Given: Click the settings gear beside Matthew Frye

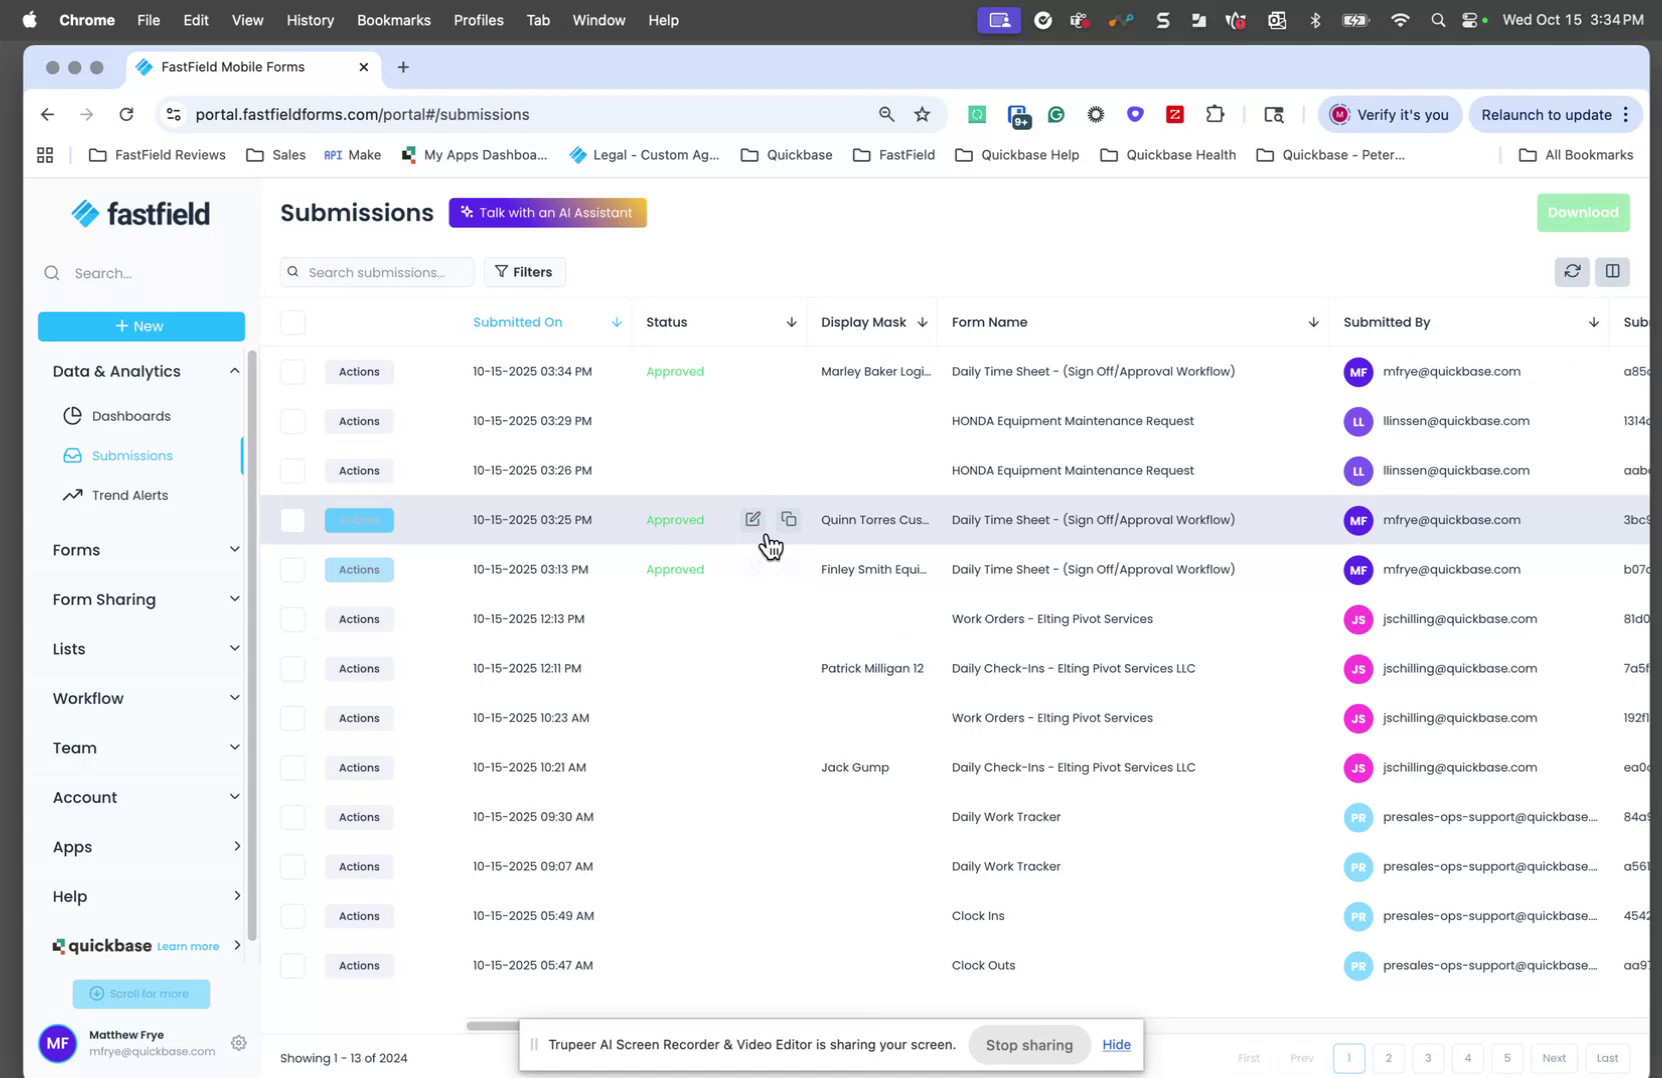Looking at the screenshot, I should click(x=239, y=1043).
